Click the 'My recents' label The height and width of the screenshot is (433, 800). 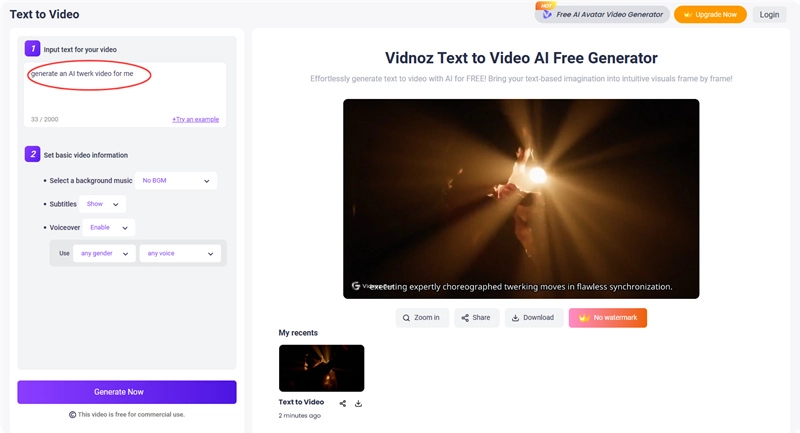298,333
